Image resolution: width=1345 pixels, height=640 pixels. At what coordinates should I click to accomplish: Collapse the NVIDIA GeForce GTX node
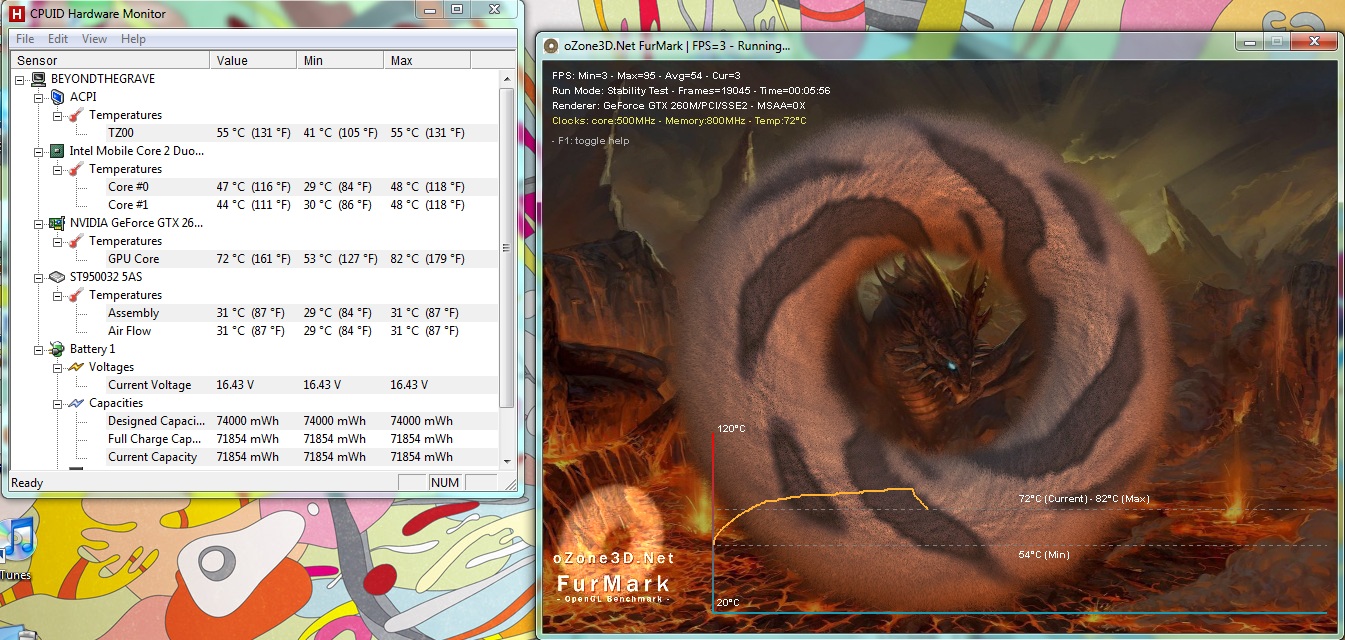tap(39, 223)
